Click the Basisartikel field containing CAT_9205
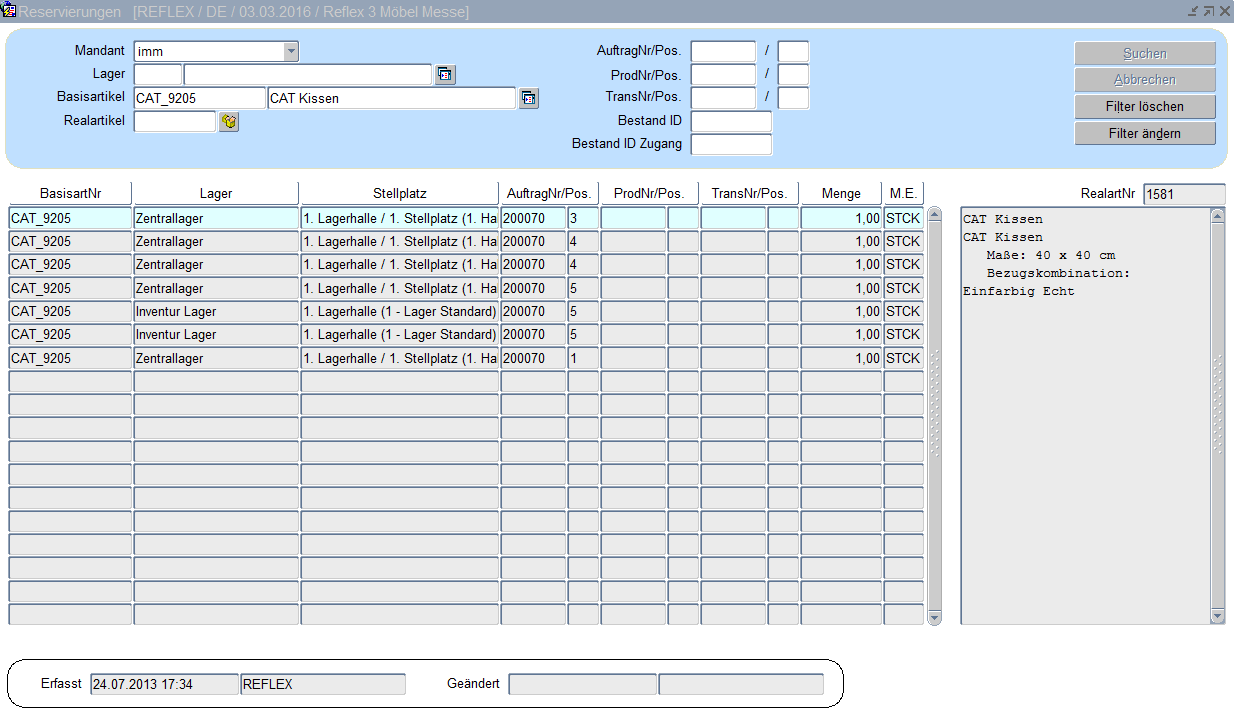The height and width of the screenshot is (720, 1234). [x=199, y=98]
